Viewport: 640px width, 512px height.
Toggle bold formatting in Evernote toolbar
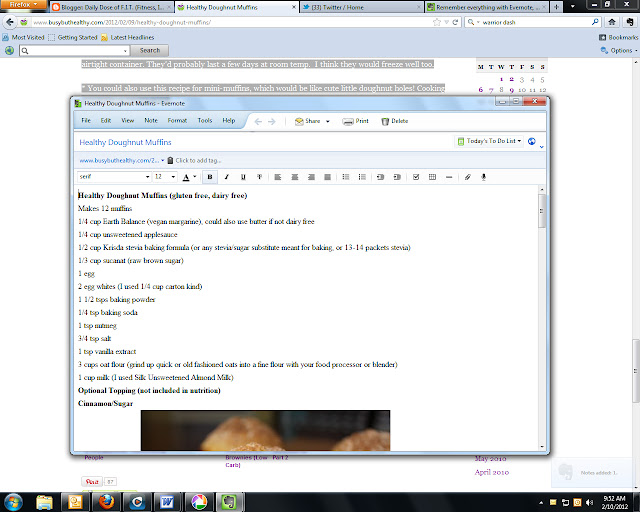(x=210, y=177)
